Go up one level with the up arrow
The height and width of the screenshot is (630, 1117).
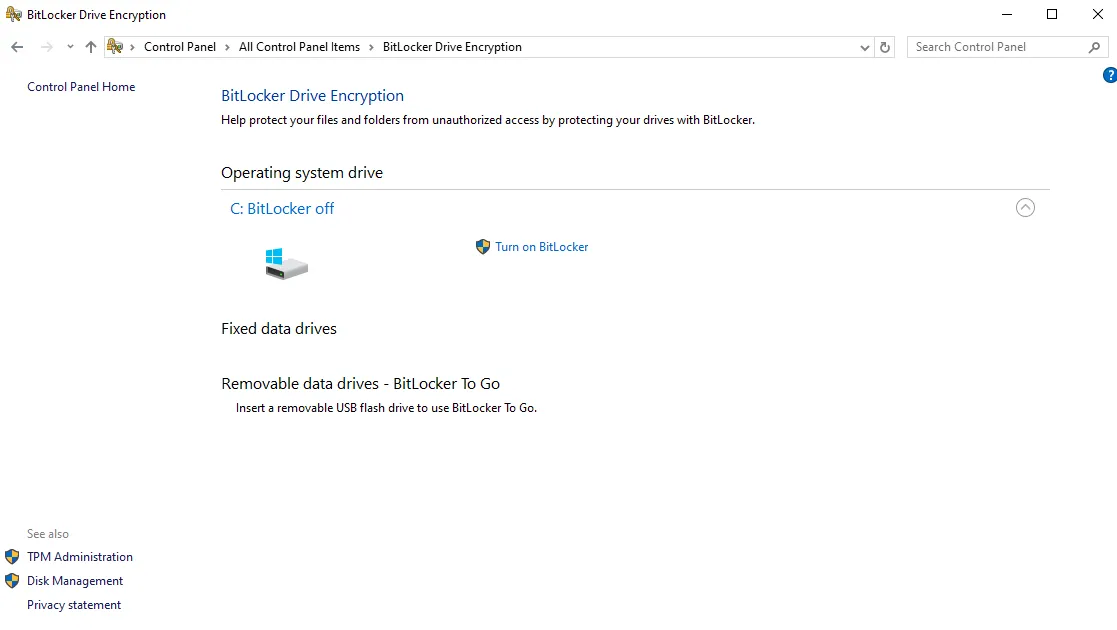(x=90, y=46)
